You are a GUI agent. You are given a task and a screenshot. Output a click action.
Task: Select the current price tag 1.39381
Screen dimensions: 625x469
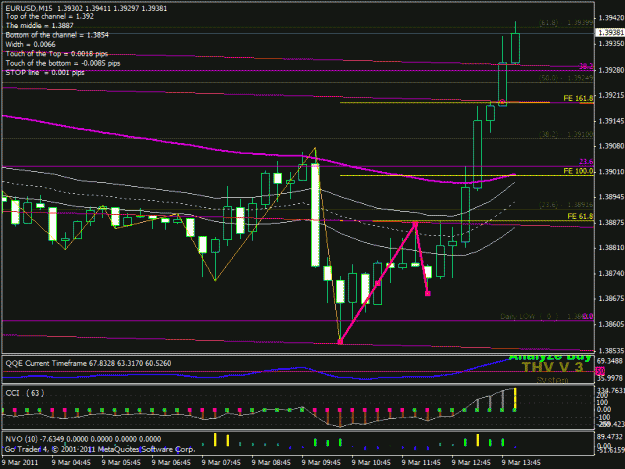coord(610,33)
